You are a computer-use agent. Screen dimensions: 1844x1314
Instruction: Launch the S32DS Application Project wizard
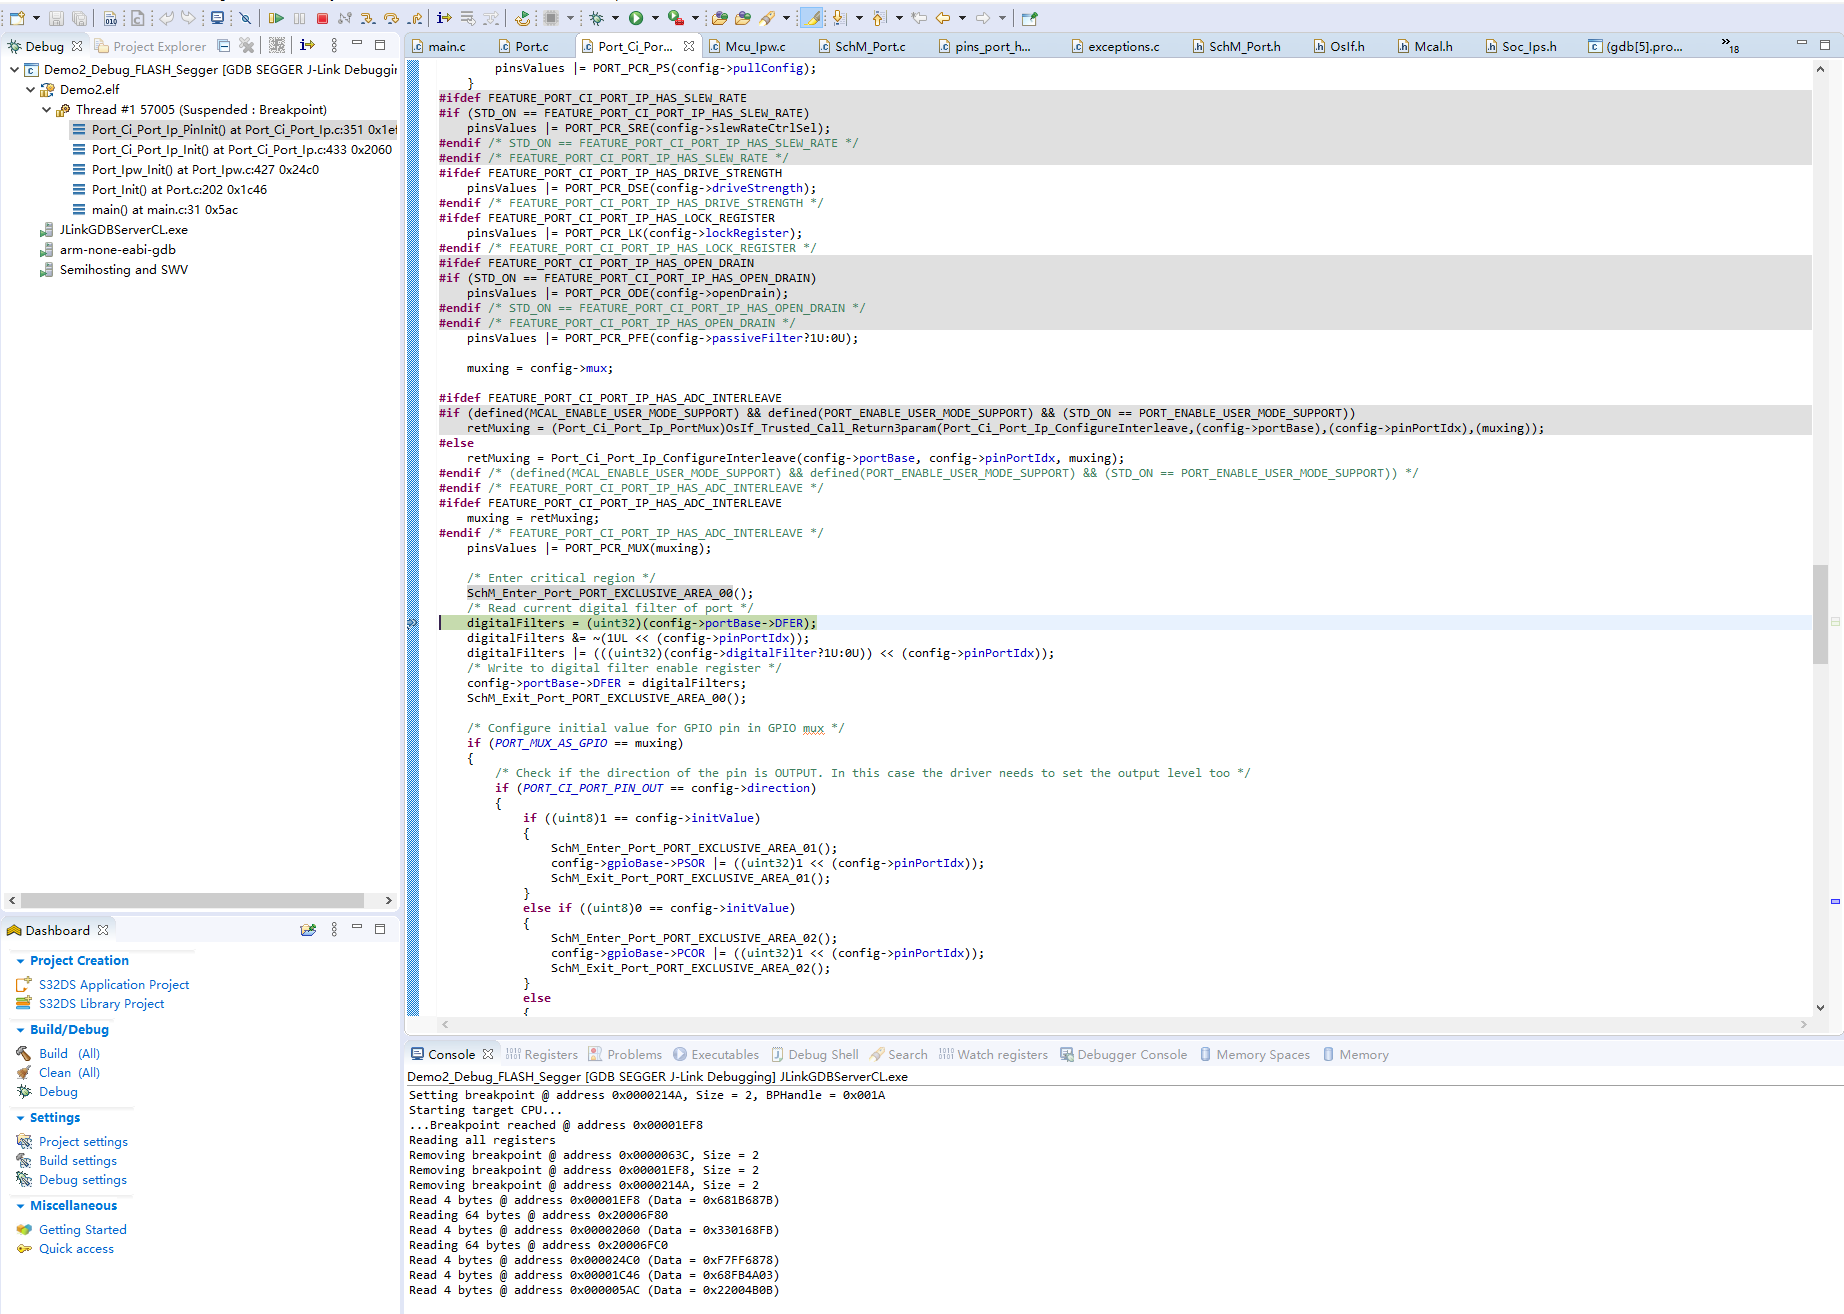tap(113, 984)
